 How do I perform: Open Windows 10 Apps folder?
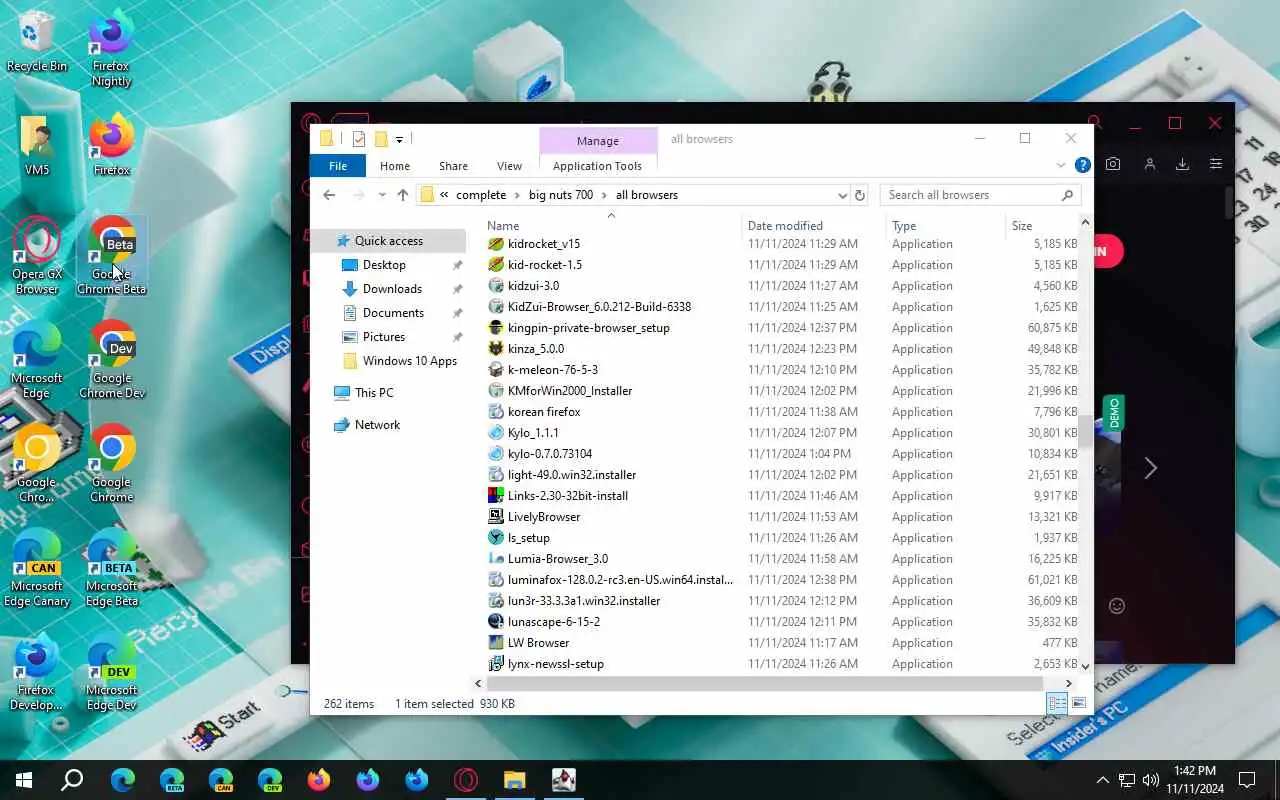click(x=409, y=361)
